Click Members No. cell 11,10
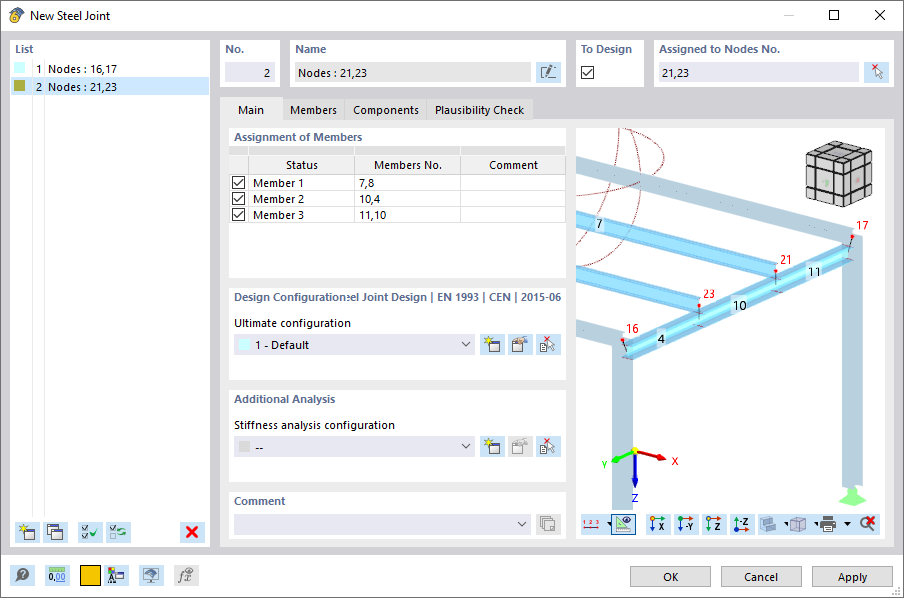This screenshot has width=904, height=598. tap(407, 215)
